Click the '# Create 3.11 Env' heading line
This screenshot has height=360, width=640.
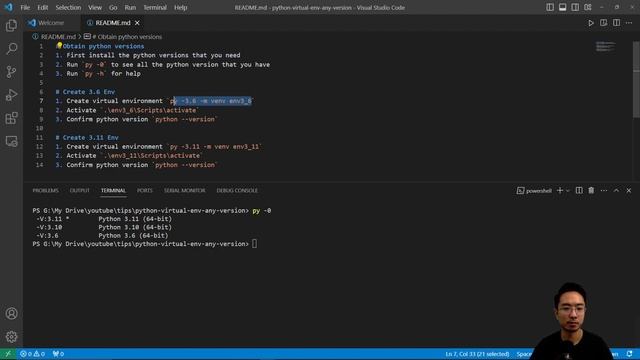pos(87,138)
